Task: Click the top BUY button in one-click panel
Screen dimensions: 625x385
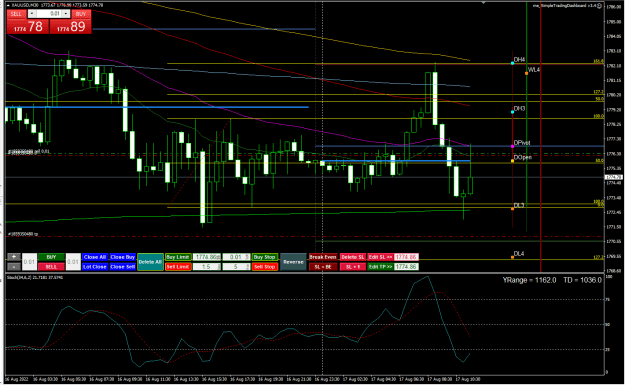Action: (81, 14)
